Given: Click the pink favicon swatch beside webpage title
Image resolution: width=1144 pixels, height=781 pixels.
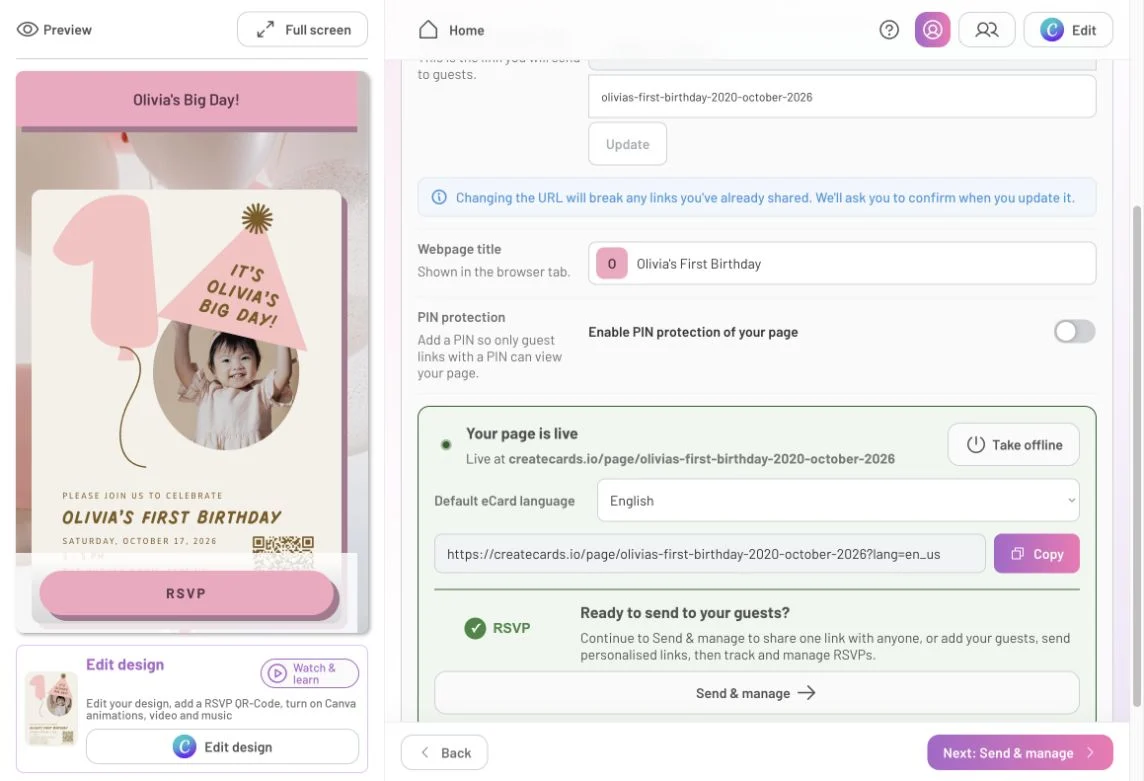Looking at the screenshot, I should 611,263.
